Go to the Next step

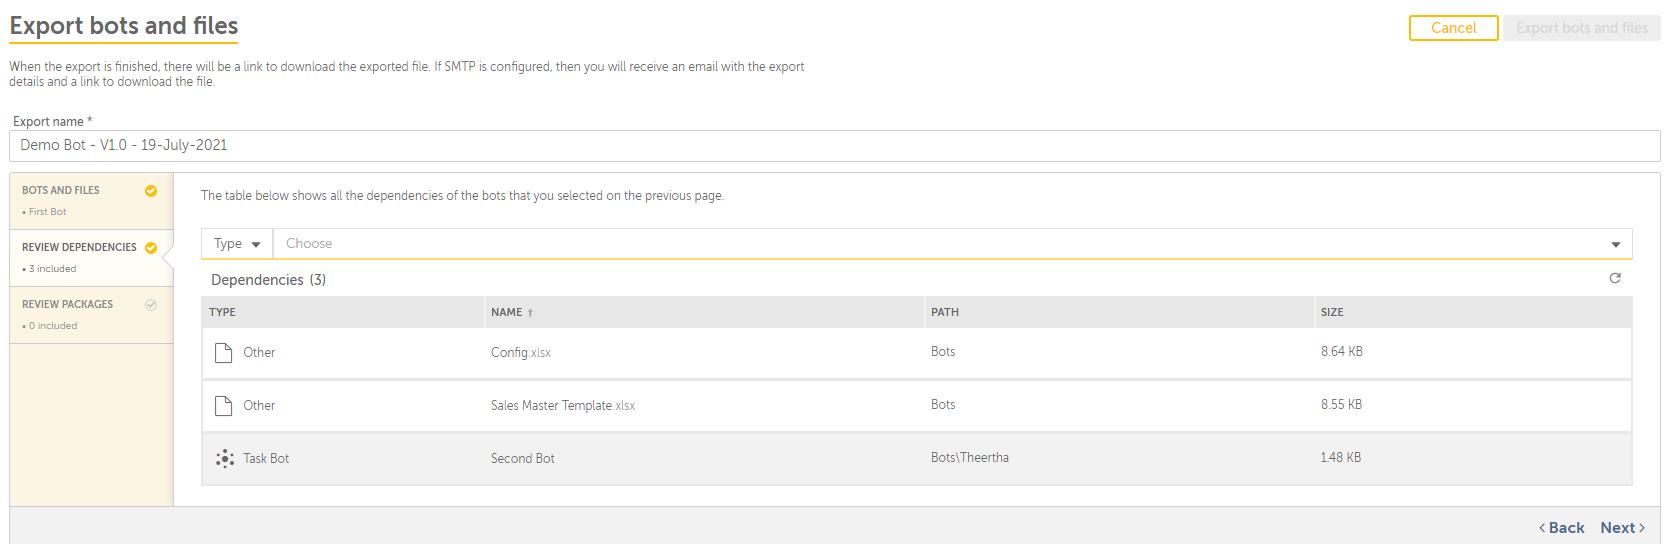1622,527
